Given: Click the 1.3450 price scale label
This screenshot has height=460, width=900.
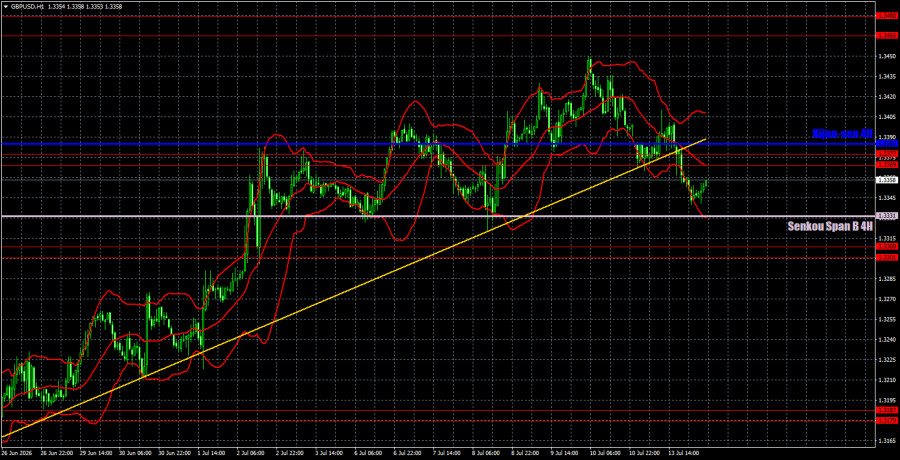Looking at the screenshot, I should 886,56.
